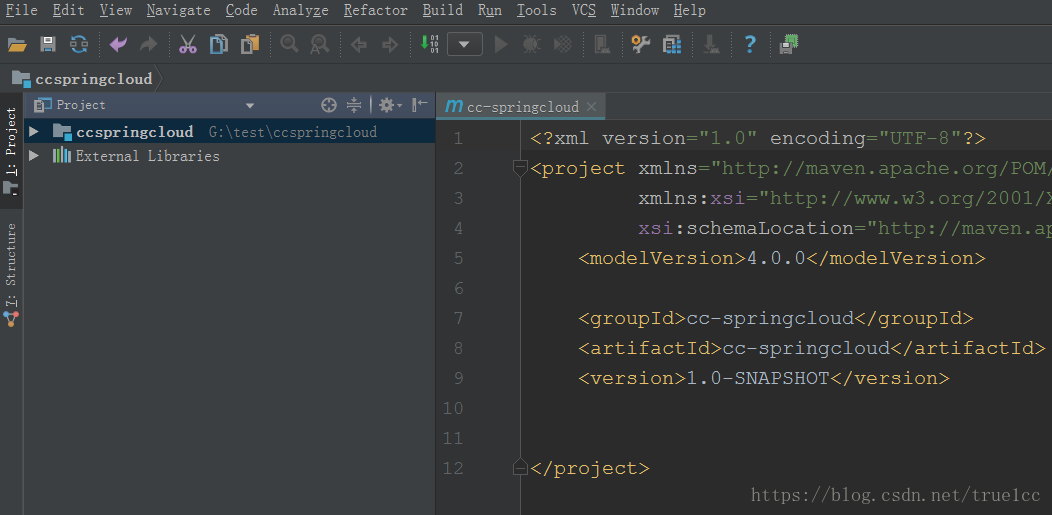Open Settings wrench icon
The width and height of the screenshot is (1052, 515).
(x=641, y=45)
